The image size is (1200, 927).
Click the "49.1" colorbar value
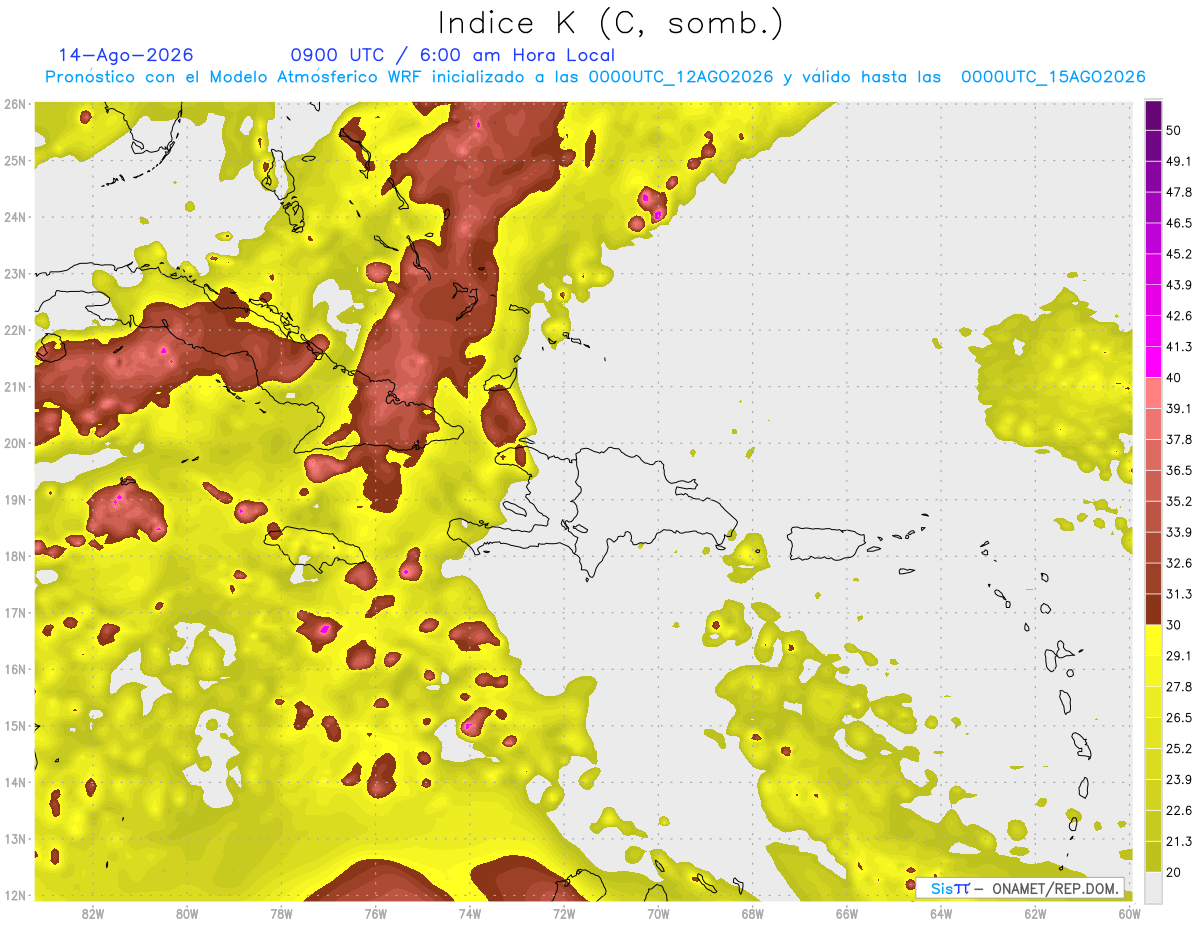click(1179, 161)
